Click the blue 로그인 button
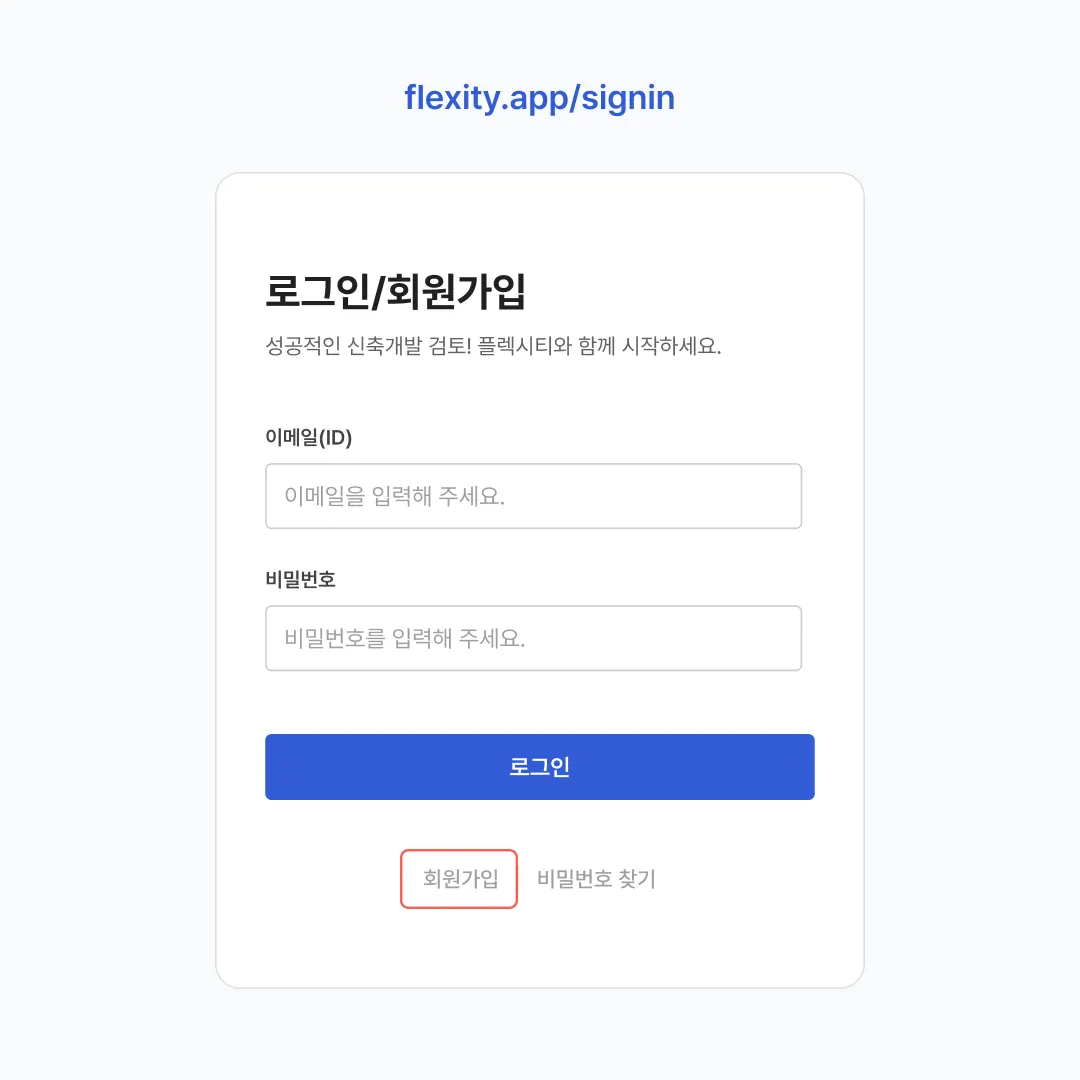Screen dimensions: 1080x1080 [539, 767]
